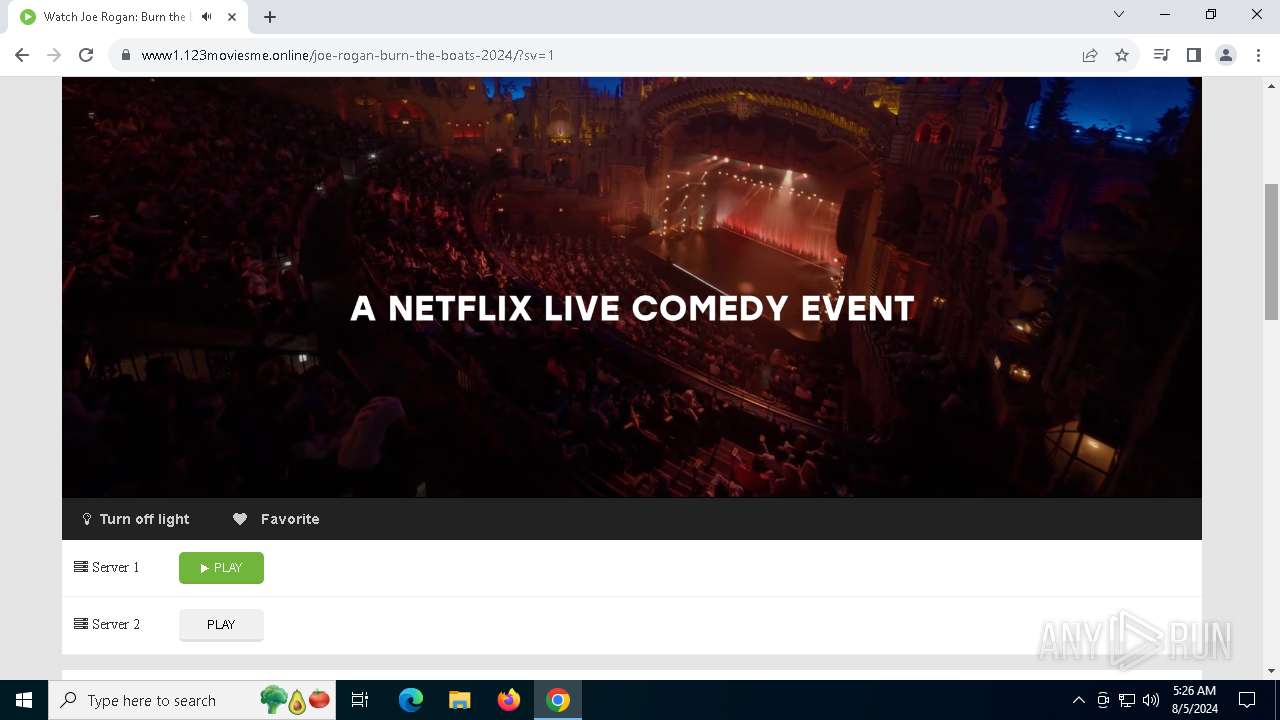Screen dimensions: 1280x720
Task: Toggle Turn off light
Action: tap(136, 519)
